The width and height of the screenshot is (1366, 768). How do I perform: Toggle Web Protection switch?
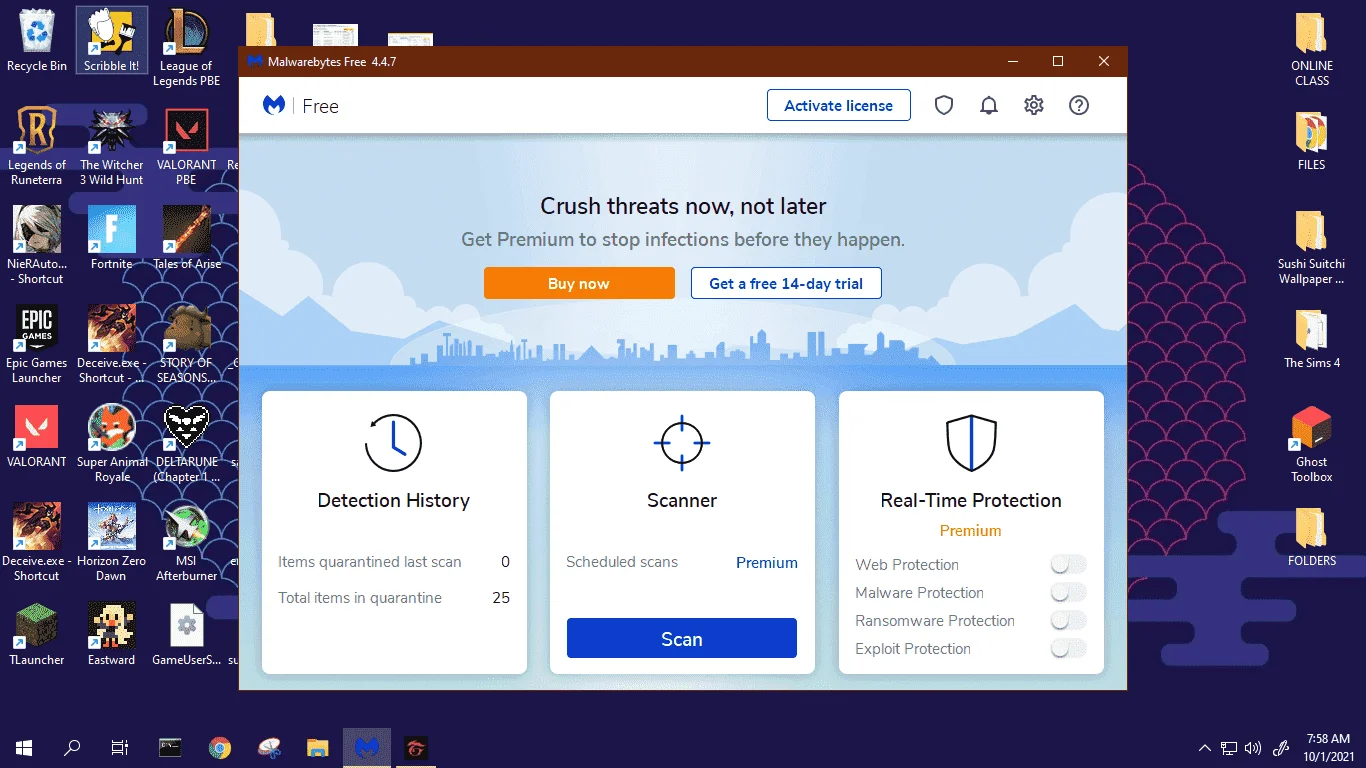pos(1068,565)
